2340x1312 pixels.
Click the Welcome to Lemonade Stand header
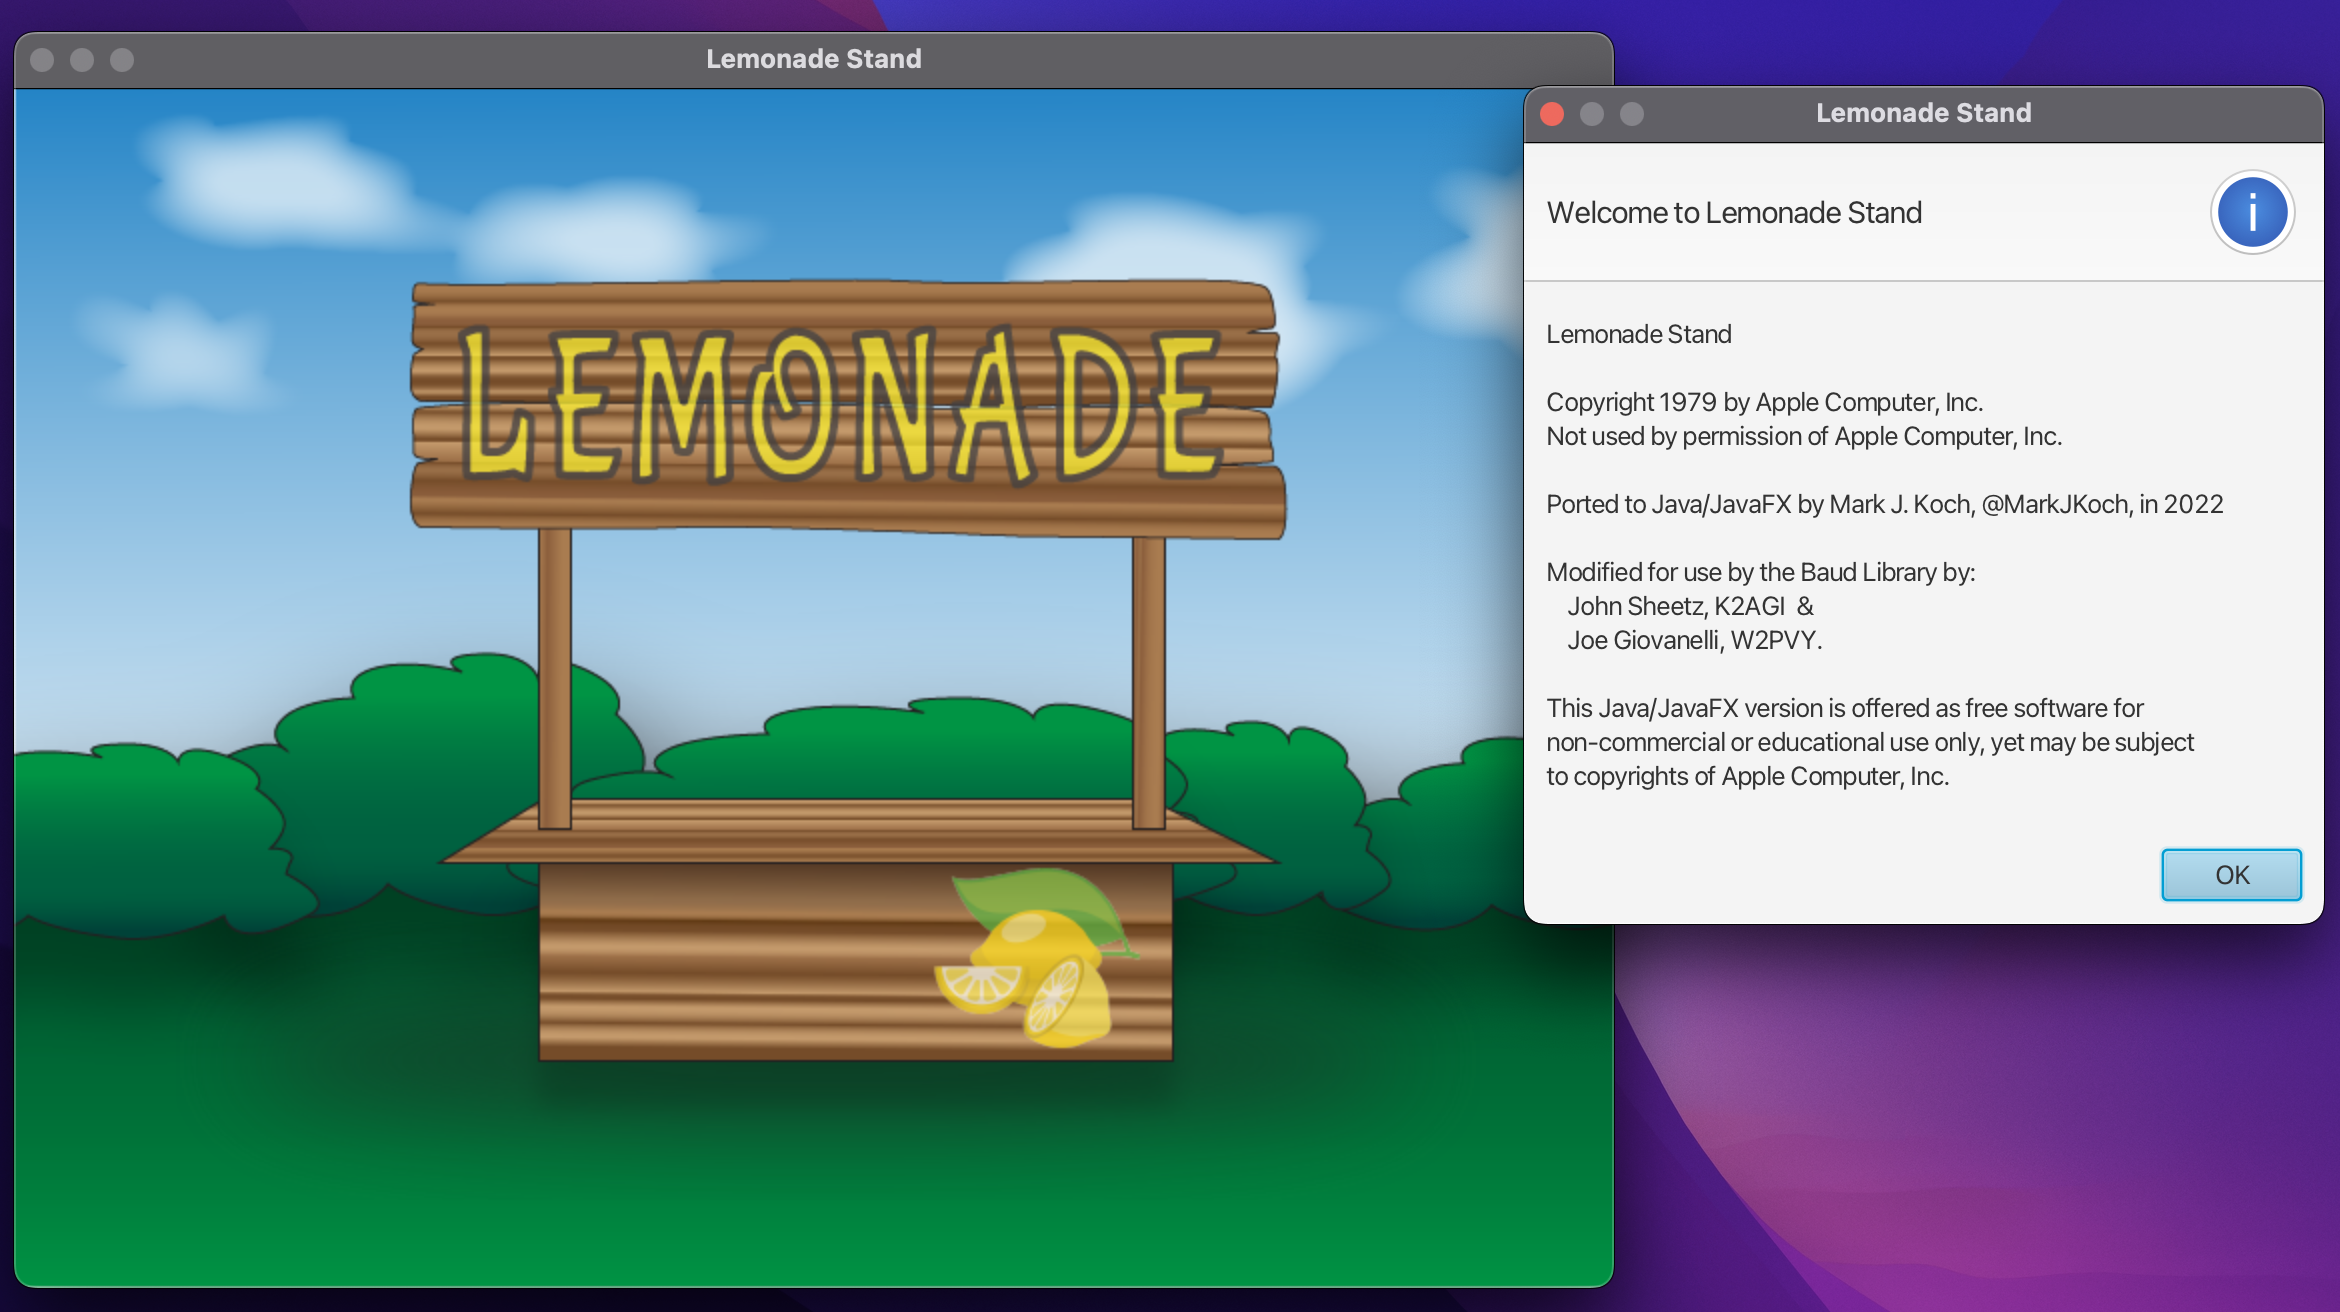point(1733,213)
